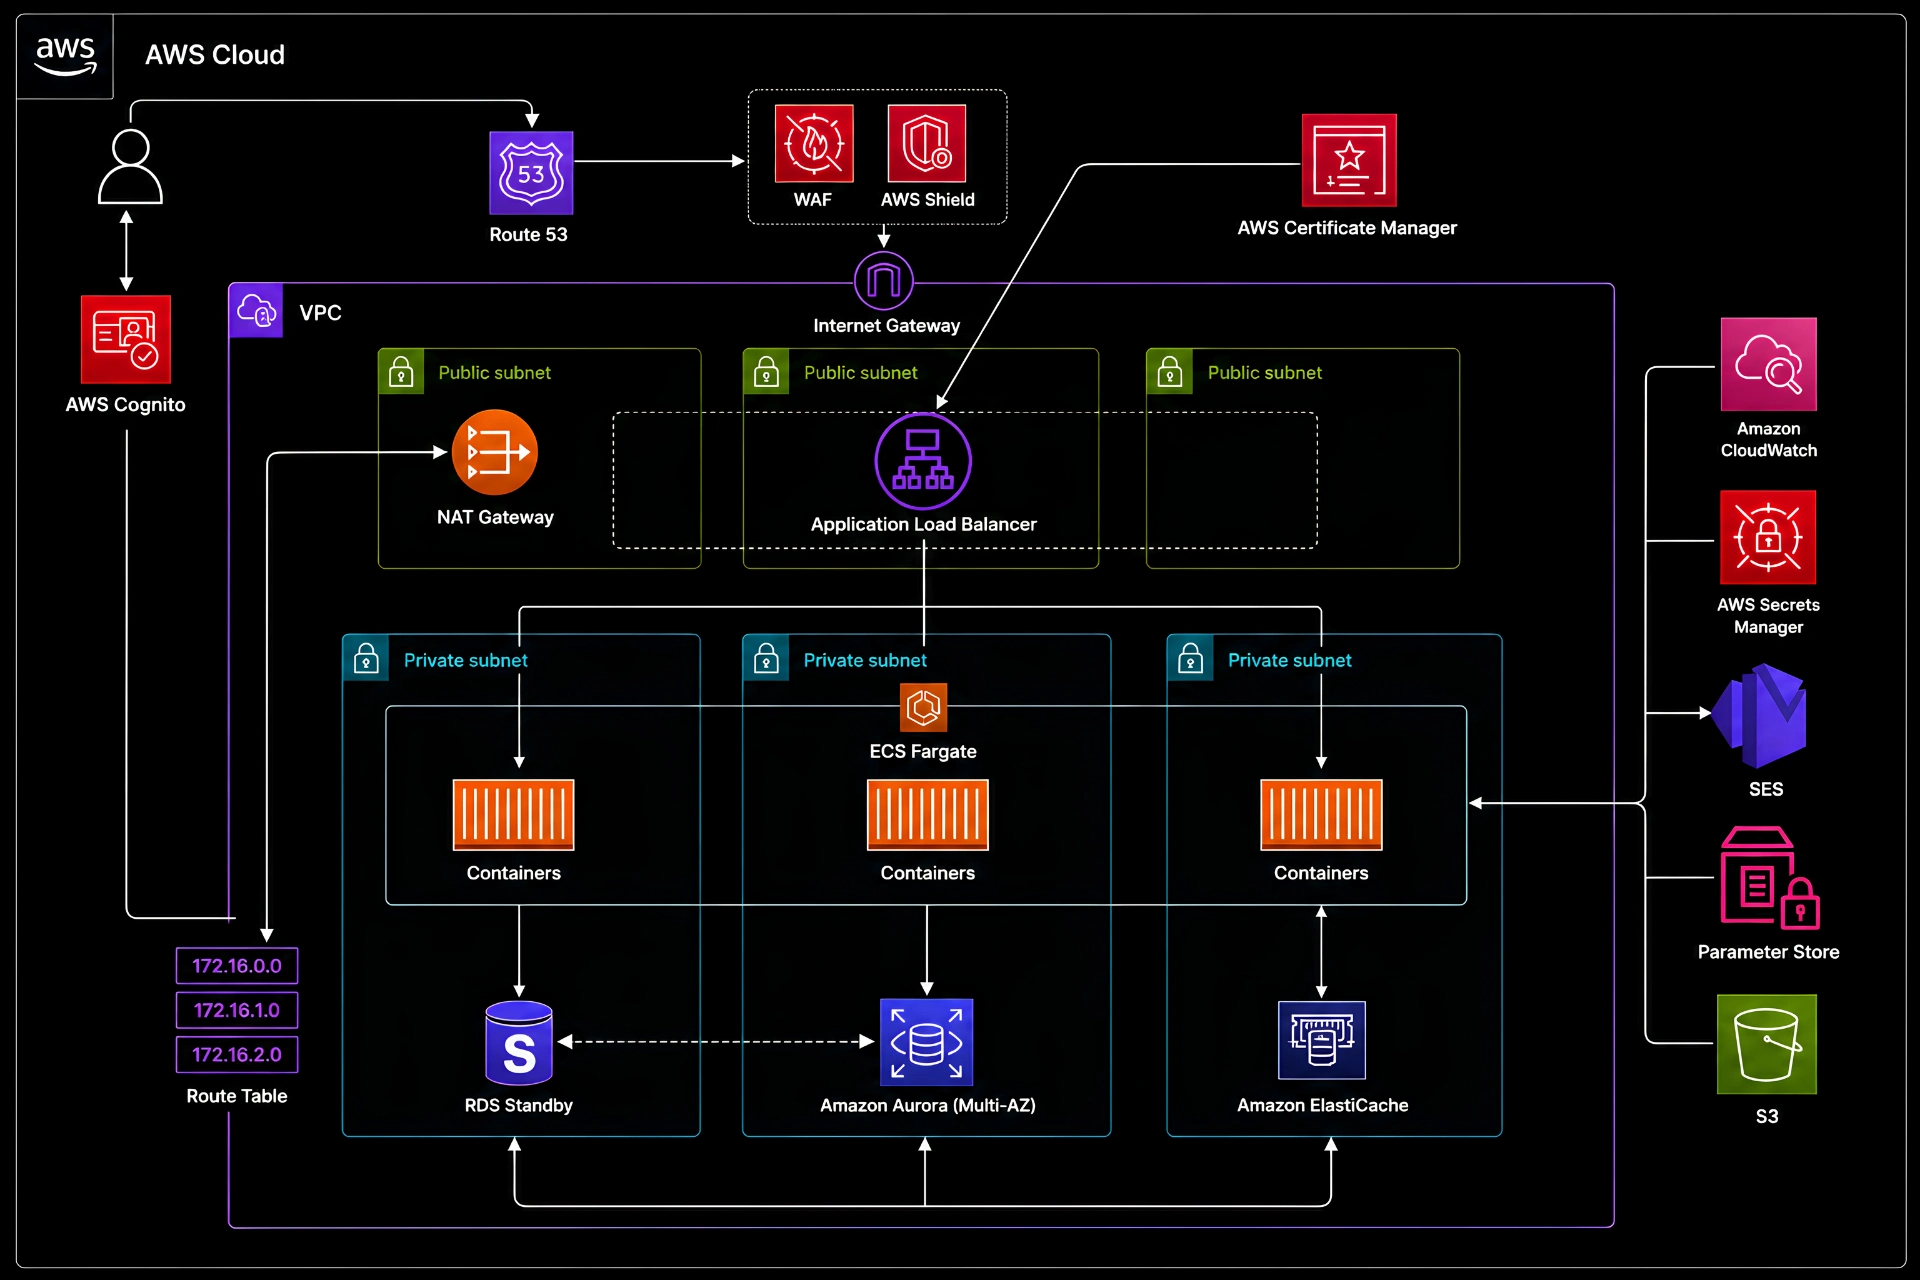Click the AWS Shield icon

click(x=927, y=144)
